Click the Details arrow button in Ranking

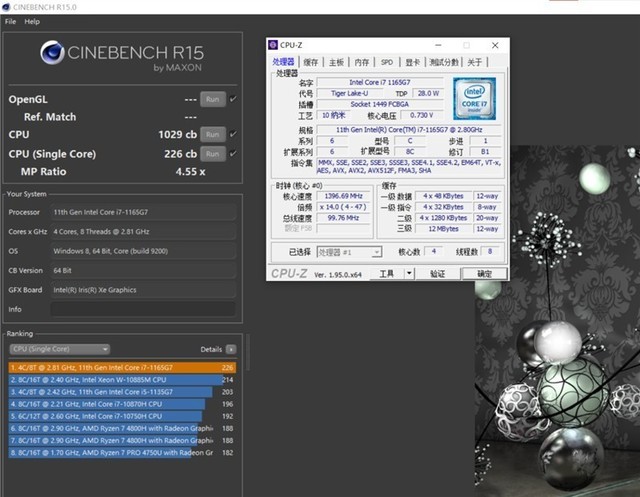(x=231, y=349)
